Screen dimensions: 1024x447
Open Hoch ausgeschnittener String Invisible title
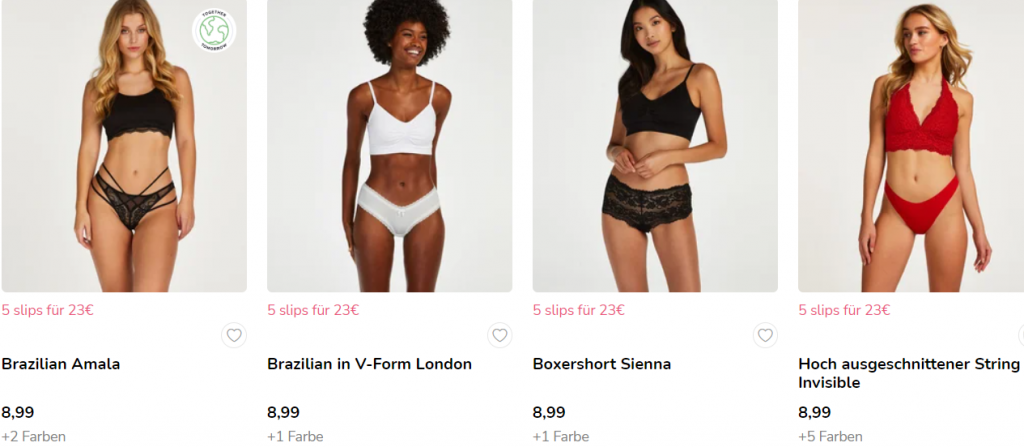click(x=909, y=373)
